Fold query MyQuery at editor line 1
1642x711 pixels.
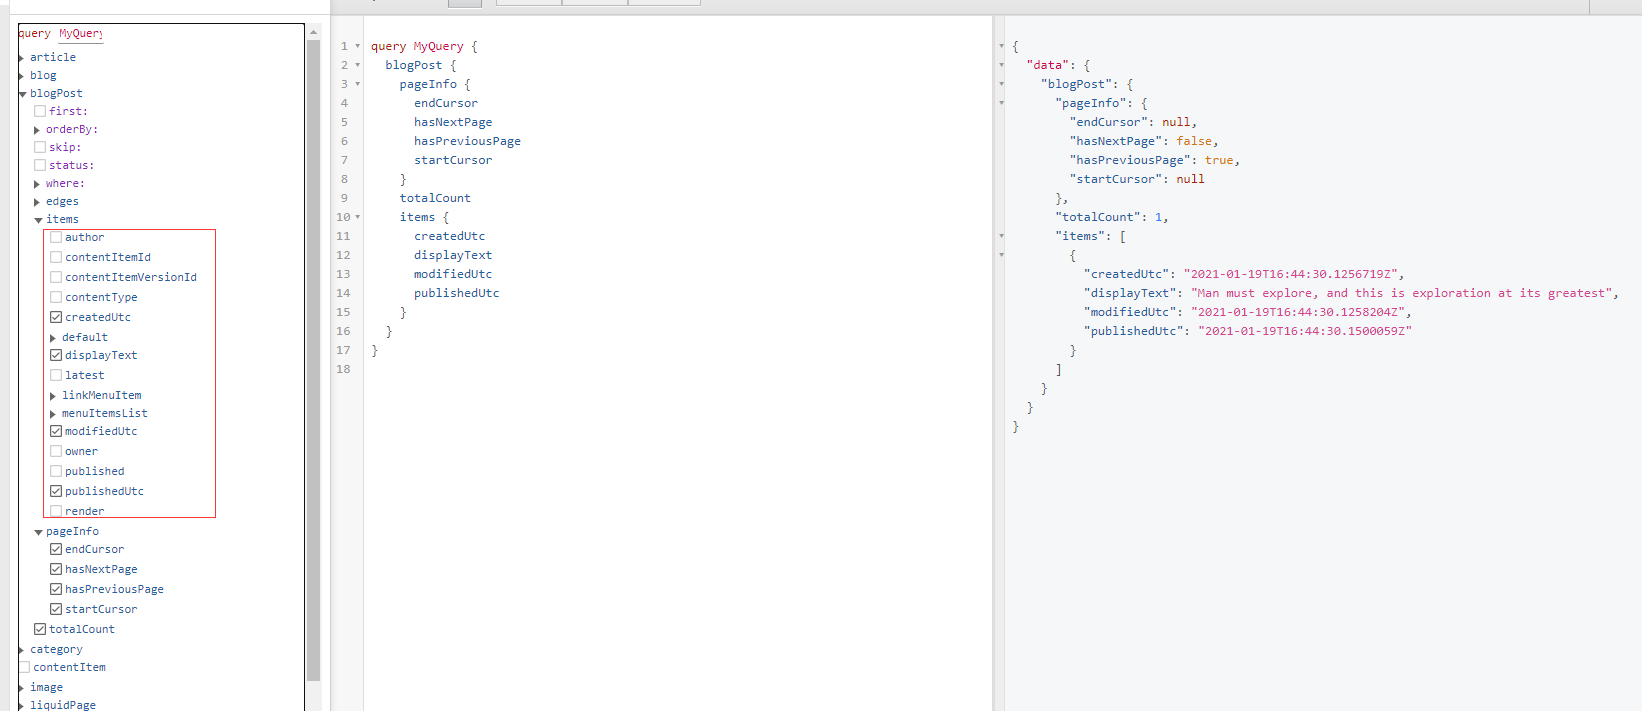click(x=358, y=46)
